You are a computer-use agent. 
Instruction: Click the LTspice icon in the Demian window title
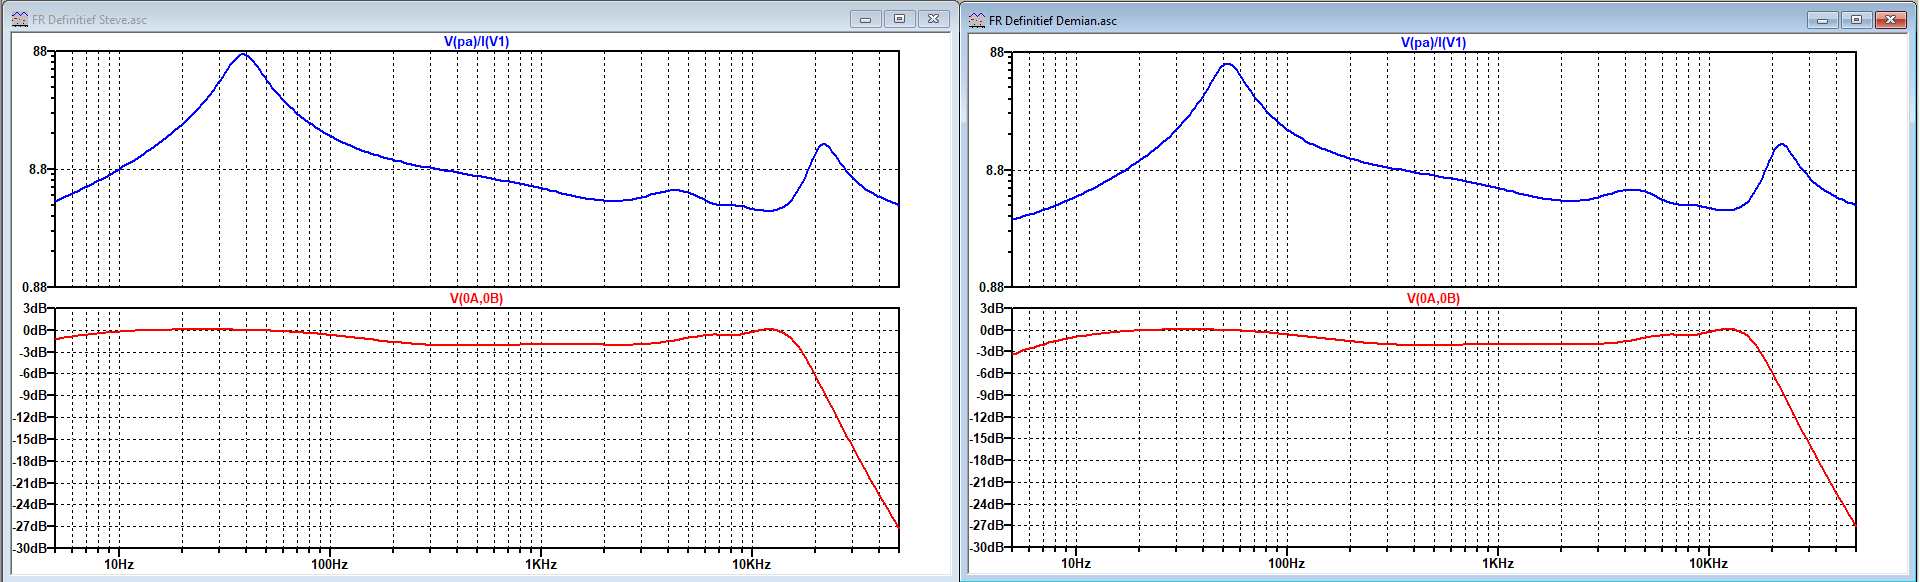977,20
